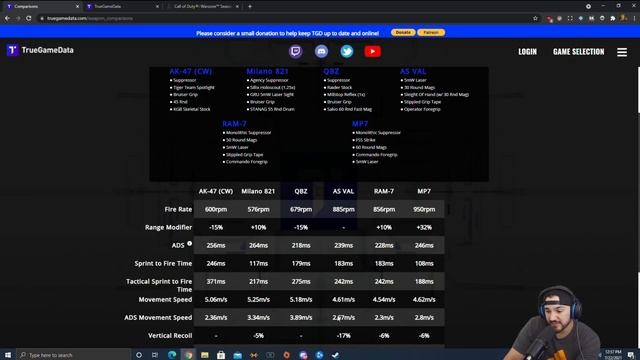Select the AS VAL loadout heading
This screenshot has width=640, height=360.
(413, 71)
